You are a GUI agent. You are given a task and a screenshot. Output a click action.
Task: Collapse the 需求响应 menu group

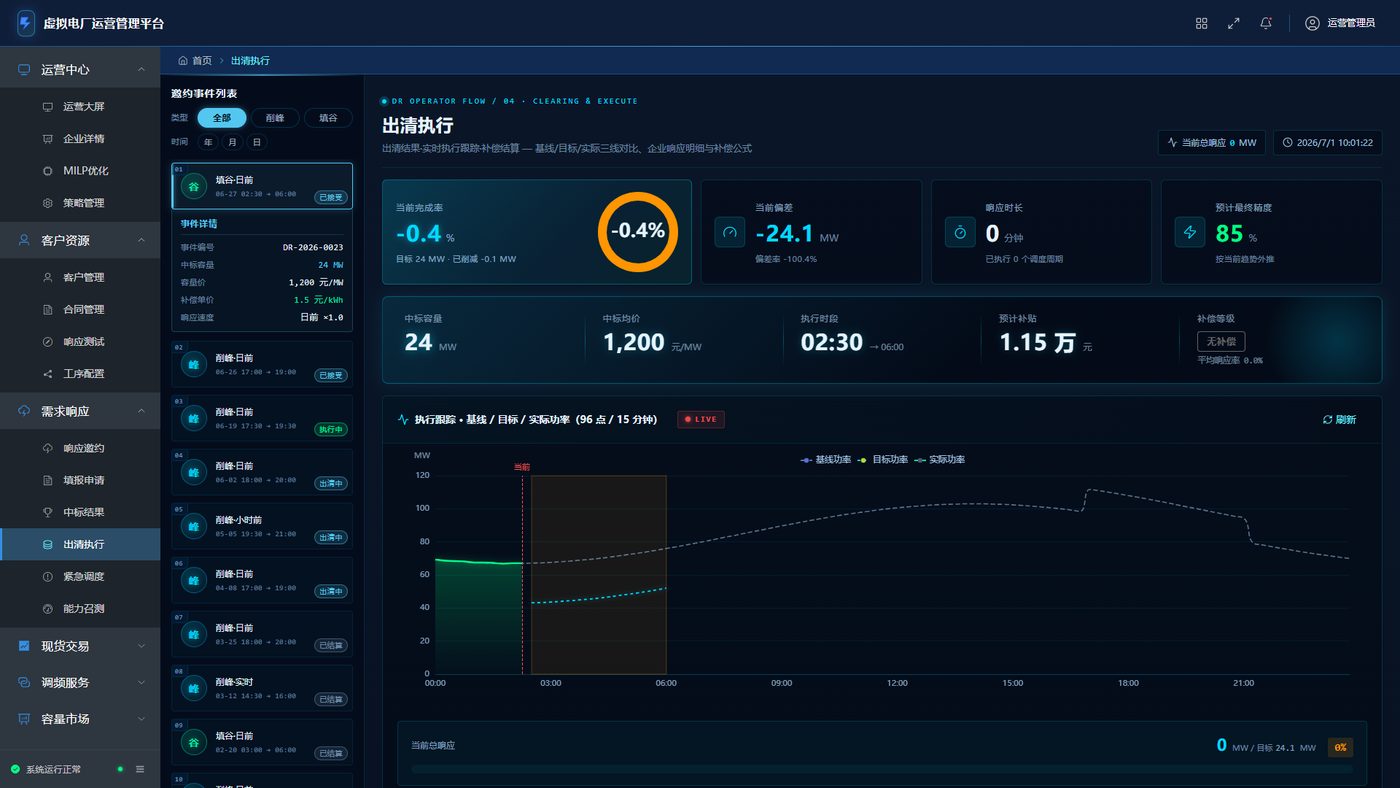80,411
